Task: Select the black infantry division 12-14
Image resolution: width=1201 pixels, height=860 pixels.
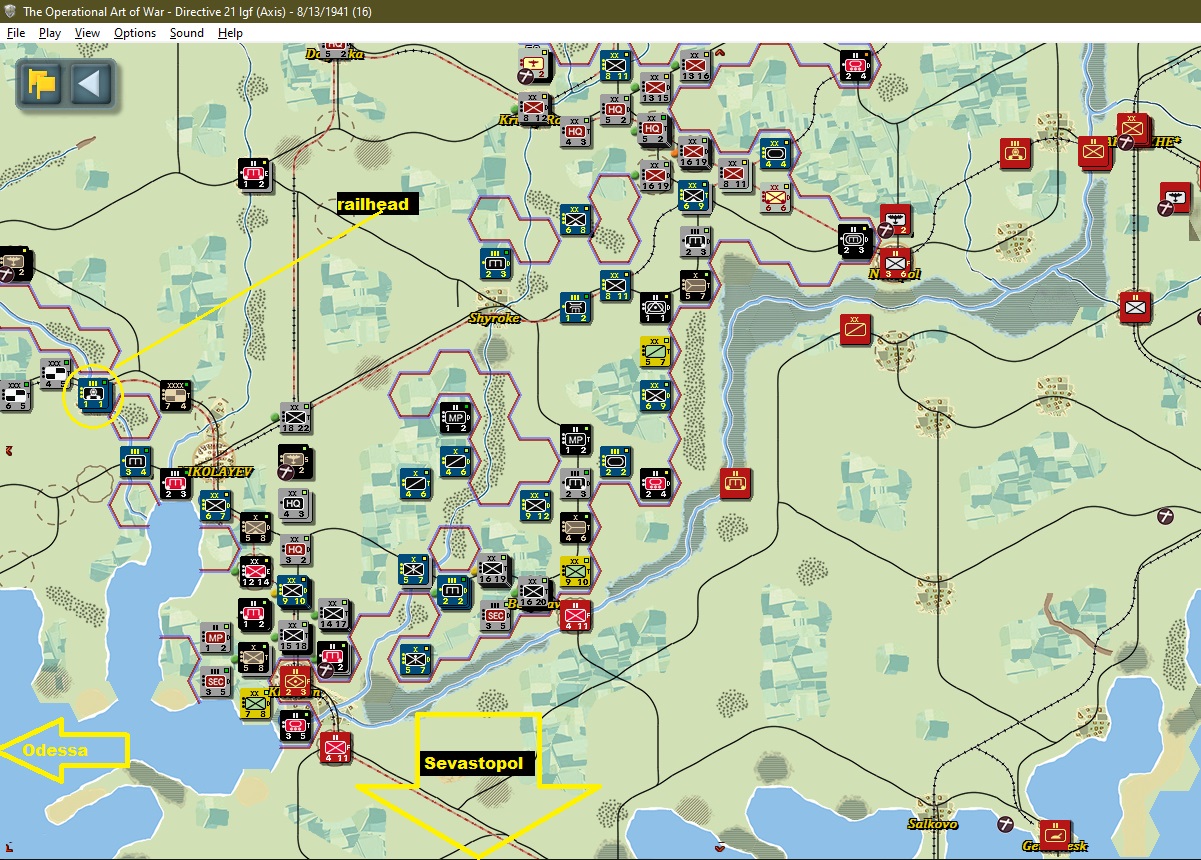Action: (255, 572)
